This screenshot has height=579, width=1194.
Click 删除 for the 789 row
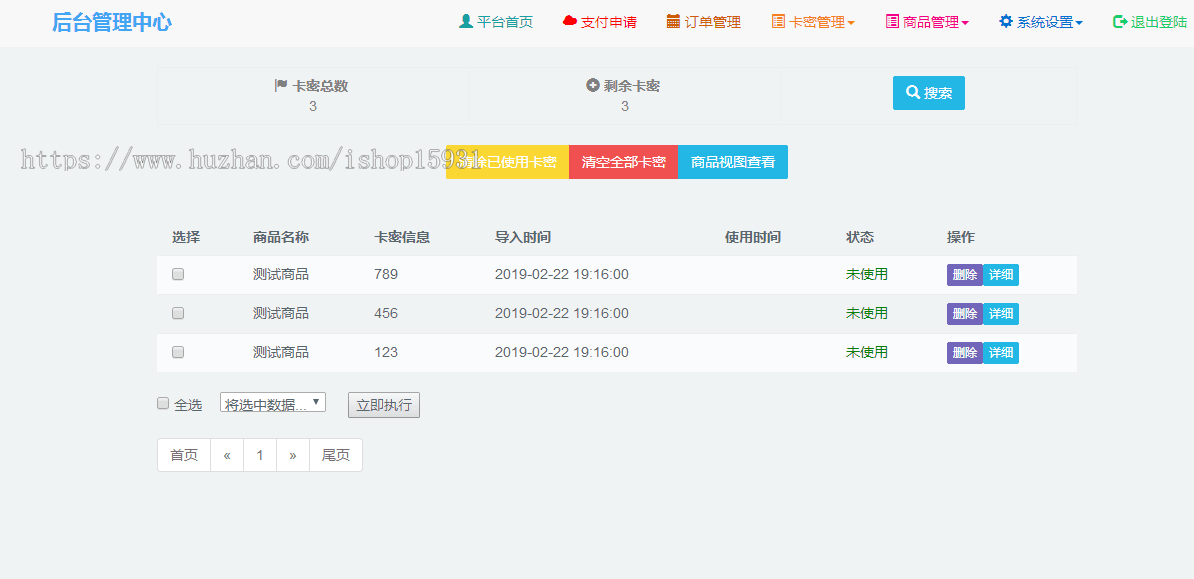pos(965,275)
